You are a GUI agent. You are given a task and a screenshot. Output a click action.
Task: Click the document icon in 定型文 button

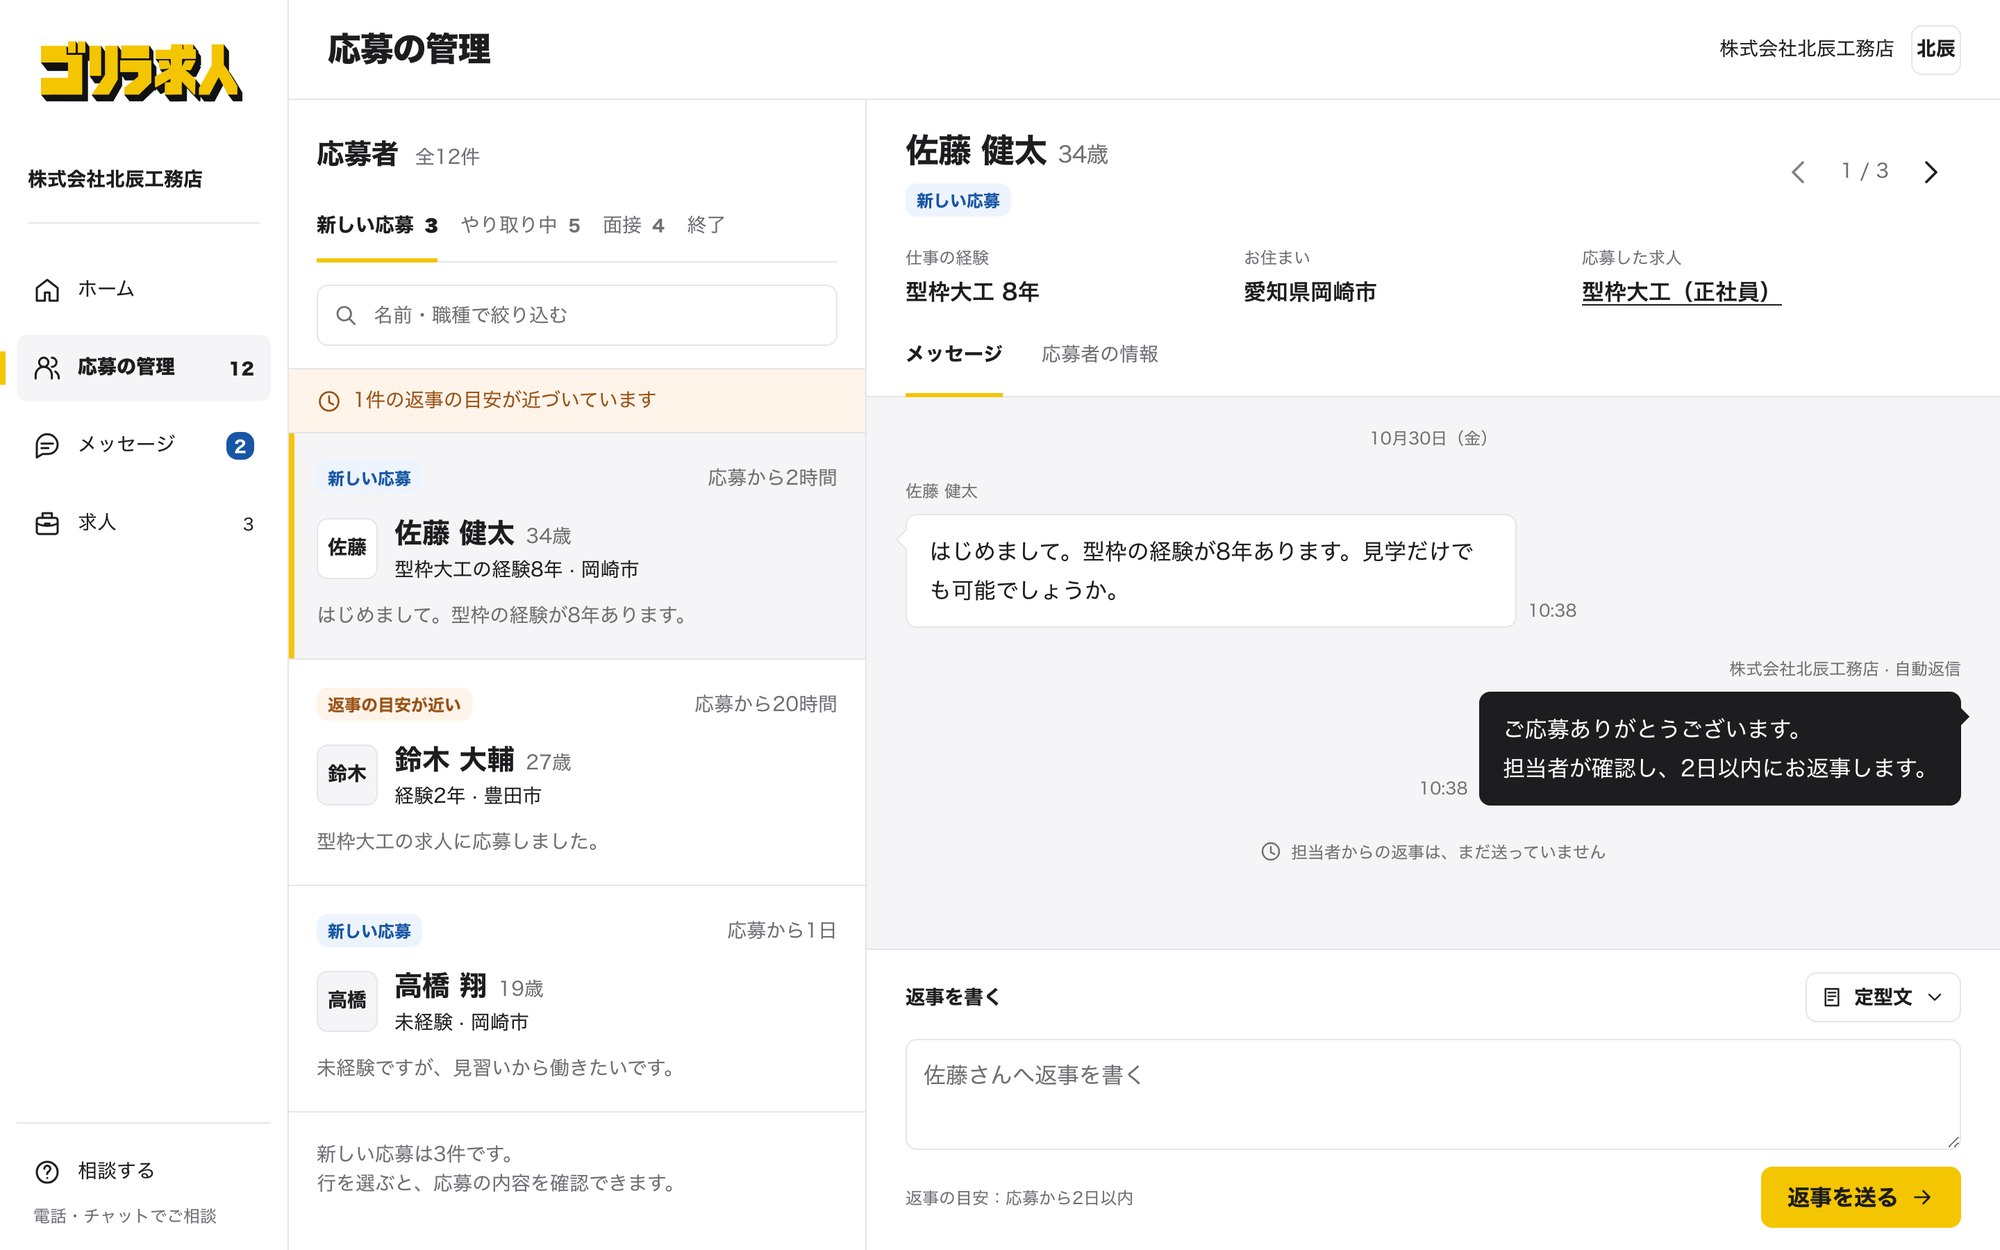click(1832, 997)
